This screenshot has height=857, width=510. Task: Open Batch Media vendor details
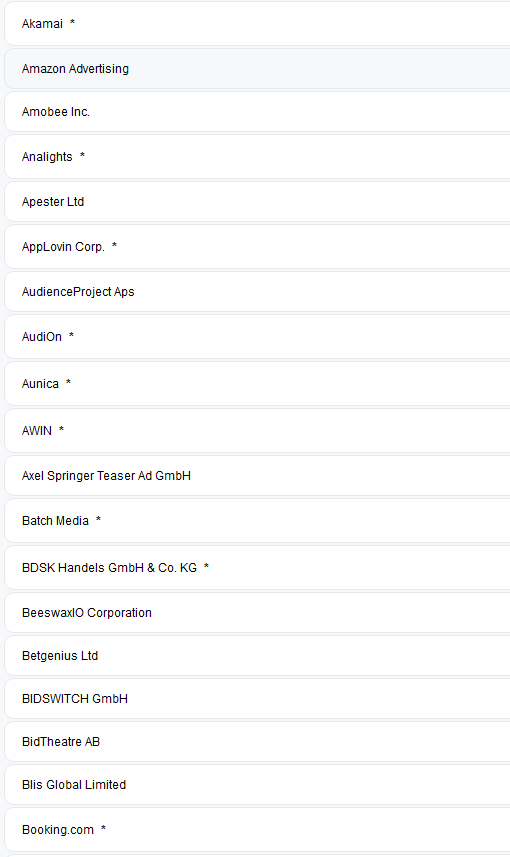[257, 521]
